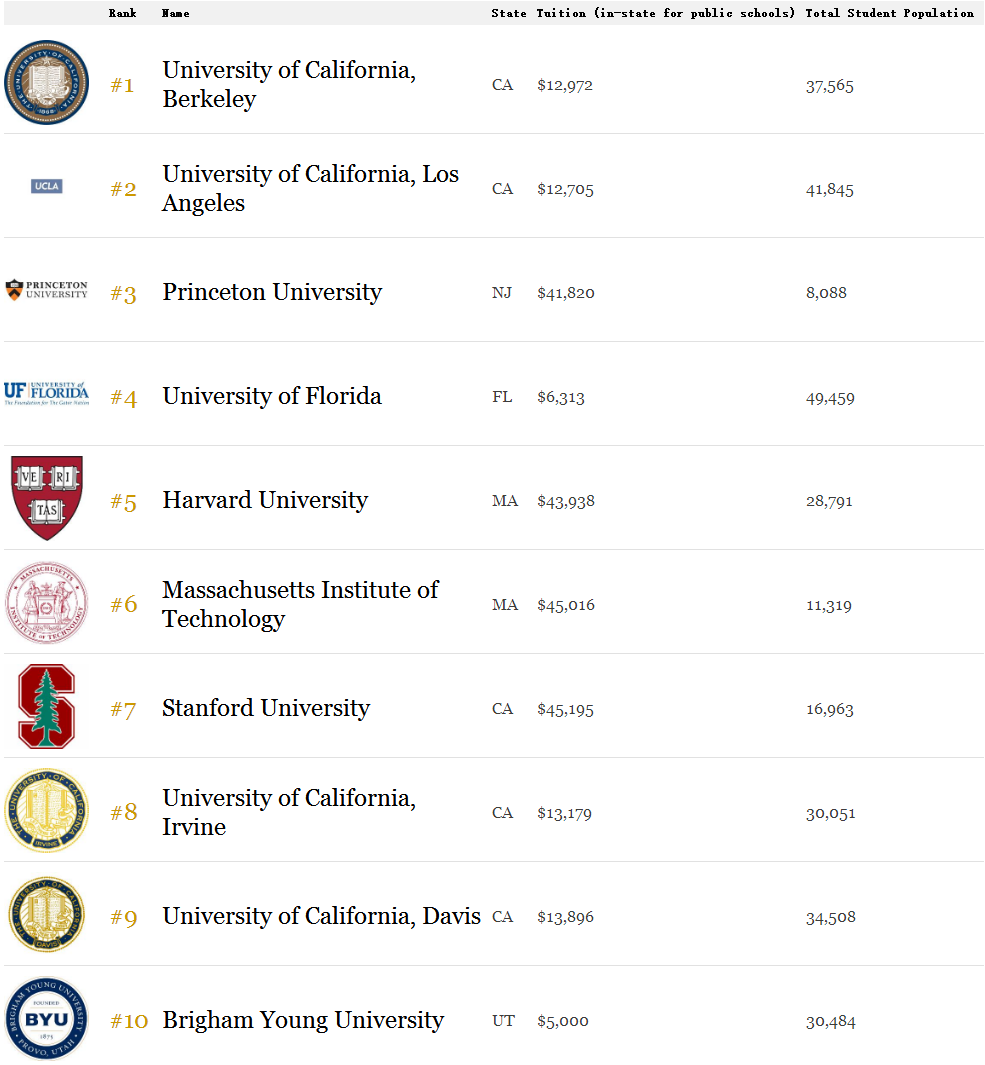Click the UC Irvine gold seal
The image size is (985, 1065).
tap(46, 810)
